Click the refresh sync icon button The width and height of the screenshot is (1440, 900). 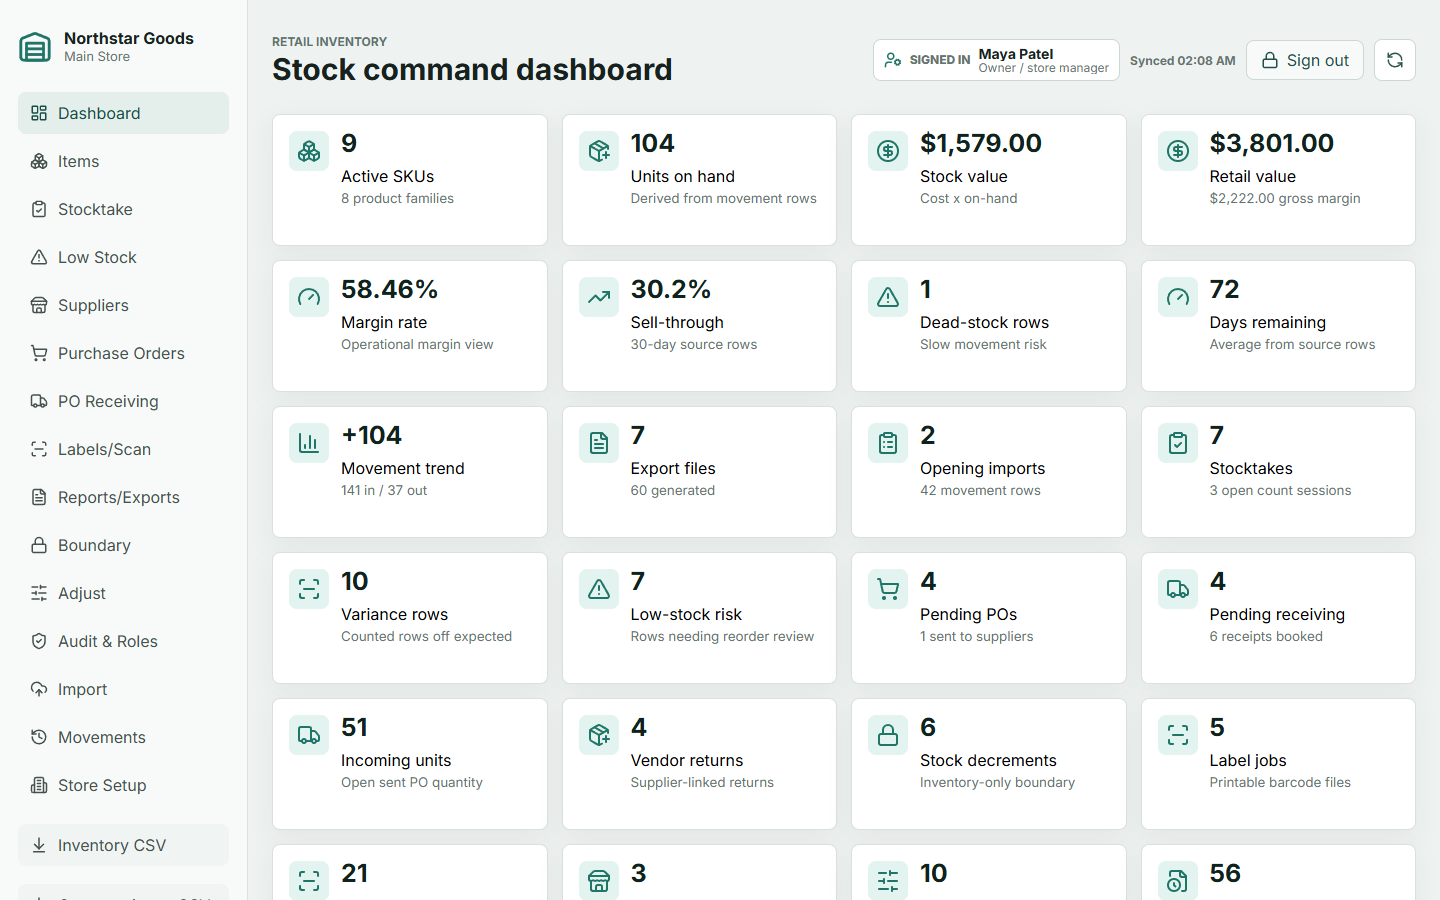tap(1395, 60)
